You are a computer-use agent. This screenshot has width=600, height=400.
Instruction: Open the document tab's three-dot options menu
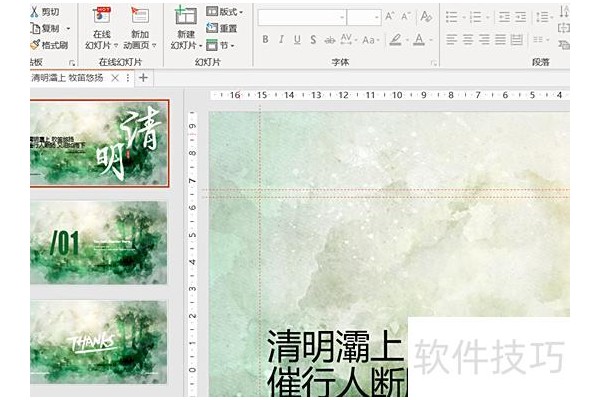pyautogui.click(x=128, y=78)
